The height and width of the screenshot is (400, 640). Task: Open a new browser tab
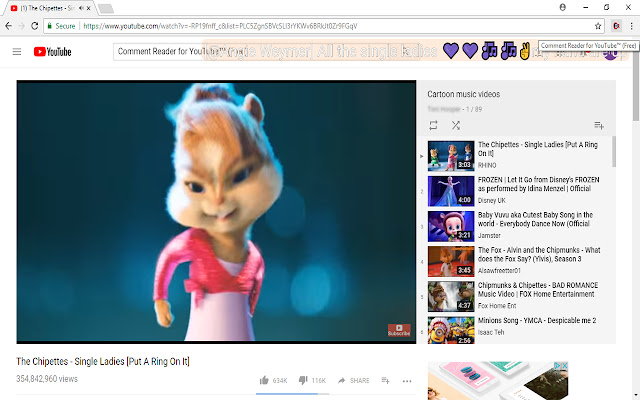click(106, 8)
